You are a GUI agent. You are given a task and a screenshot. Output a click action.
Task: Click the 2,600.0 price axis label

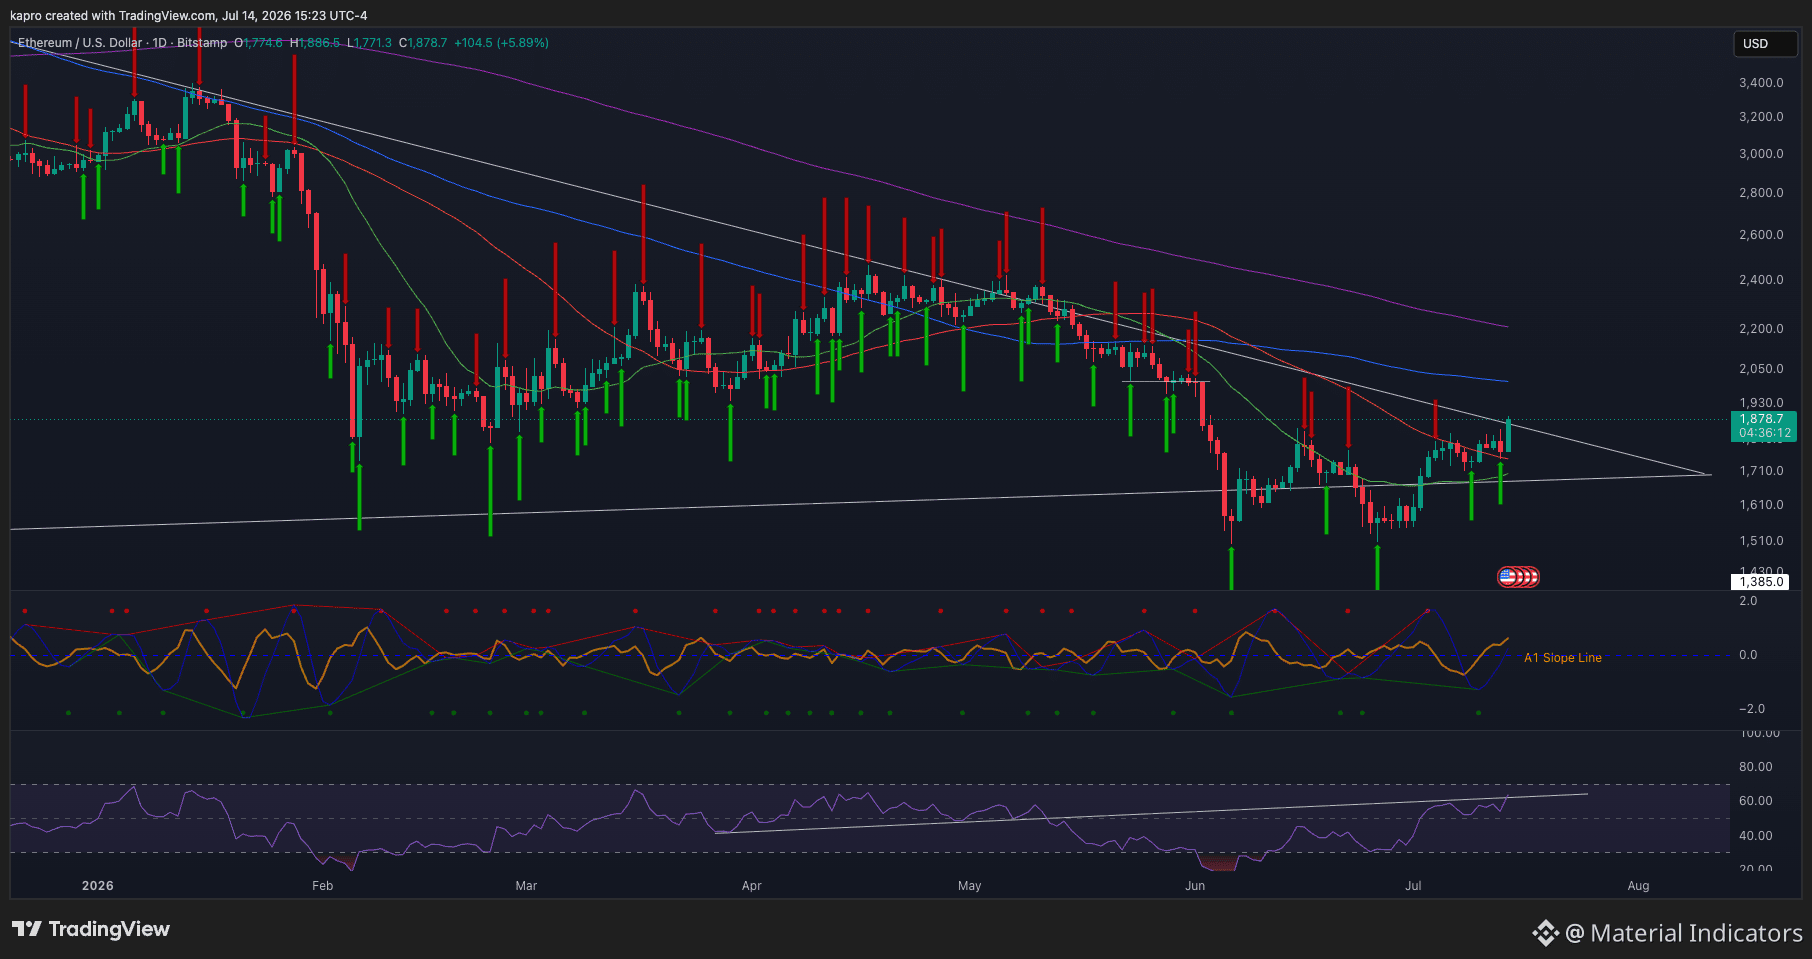click(x=1761, y=235)
